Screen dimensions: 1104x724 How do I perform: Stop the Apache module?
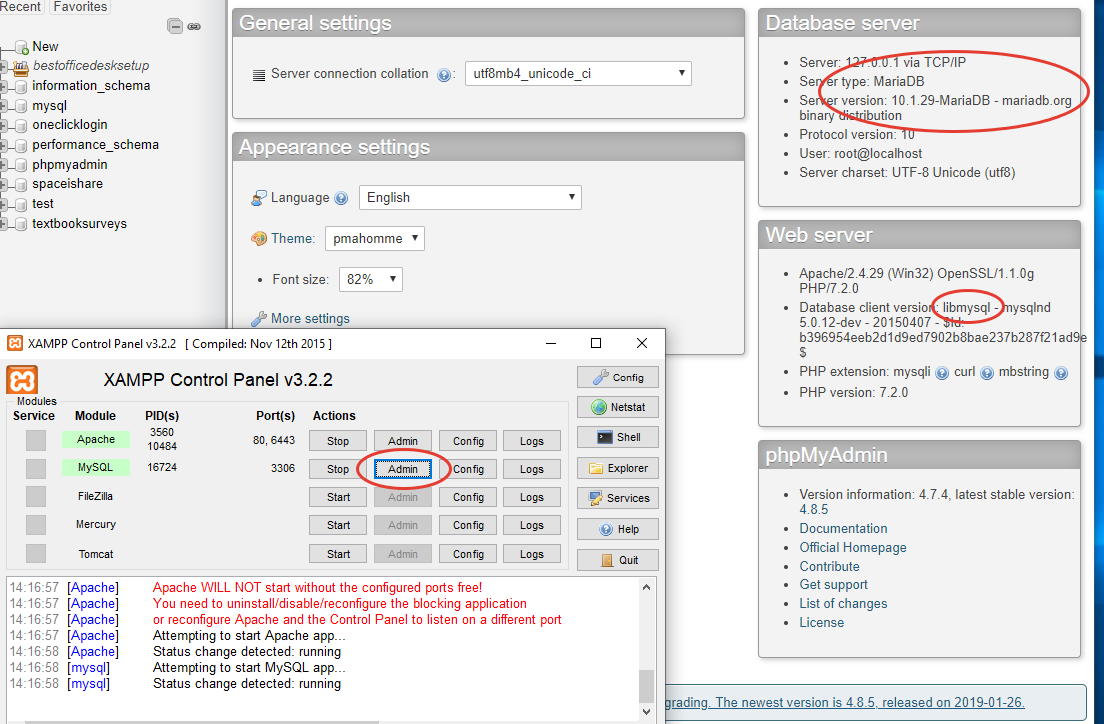click(338, 441)
